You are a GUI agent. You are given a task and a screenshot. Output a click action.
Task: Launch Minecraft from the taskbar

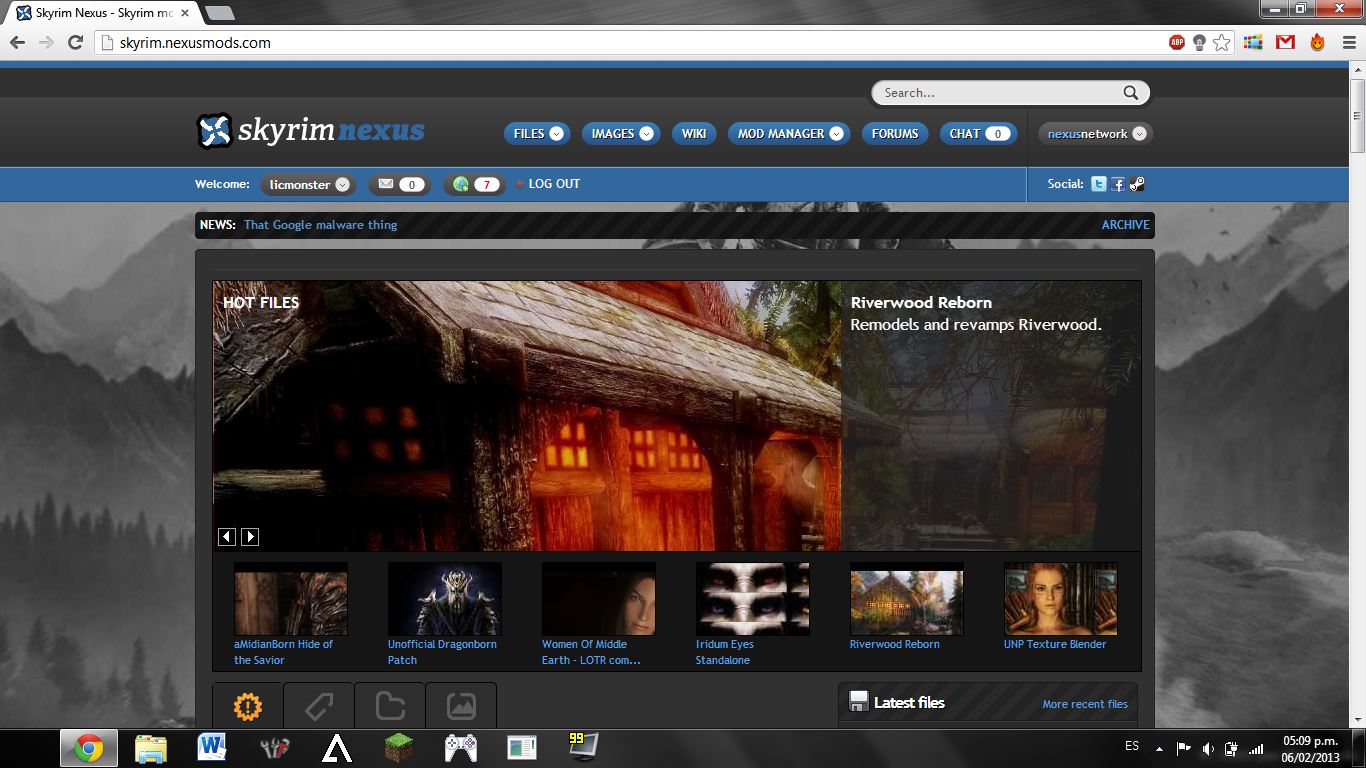(x=397, y=747)
